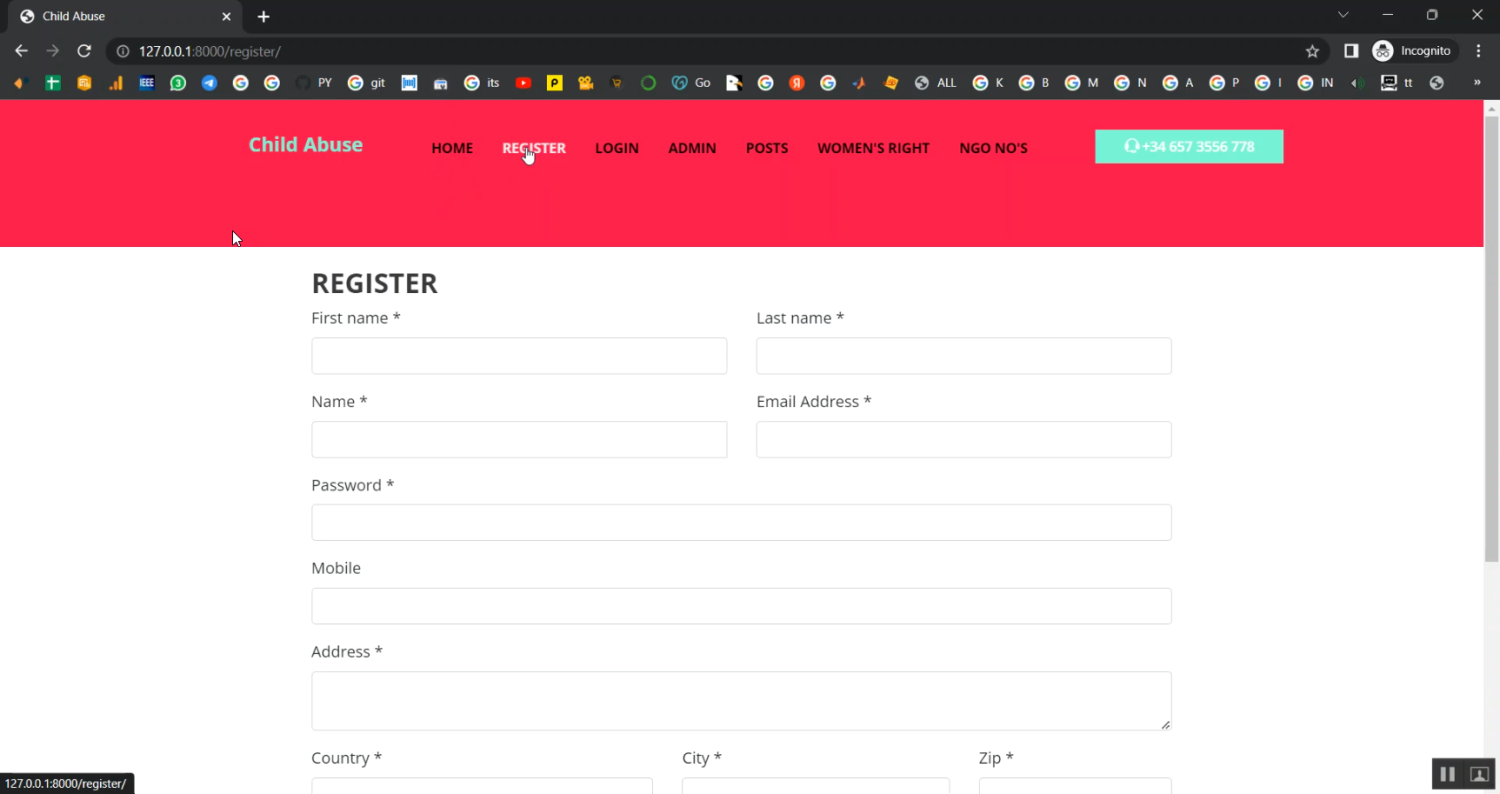Open a new browser tab

pos(263,16)
